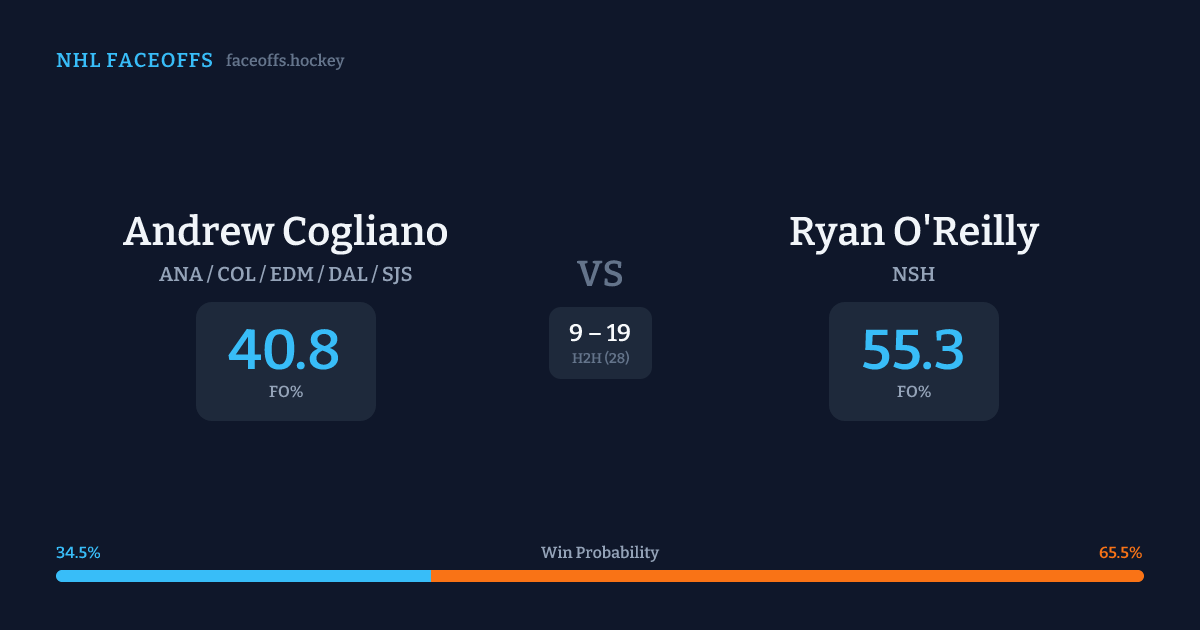Click the 9 – 19 head-to-head record
Image resolution: width=1200 pixels, height=630 pixels.
point(600,333)
